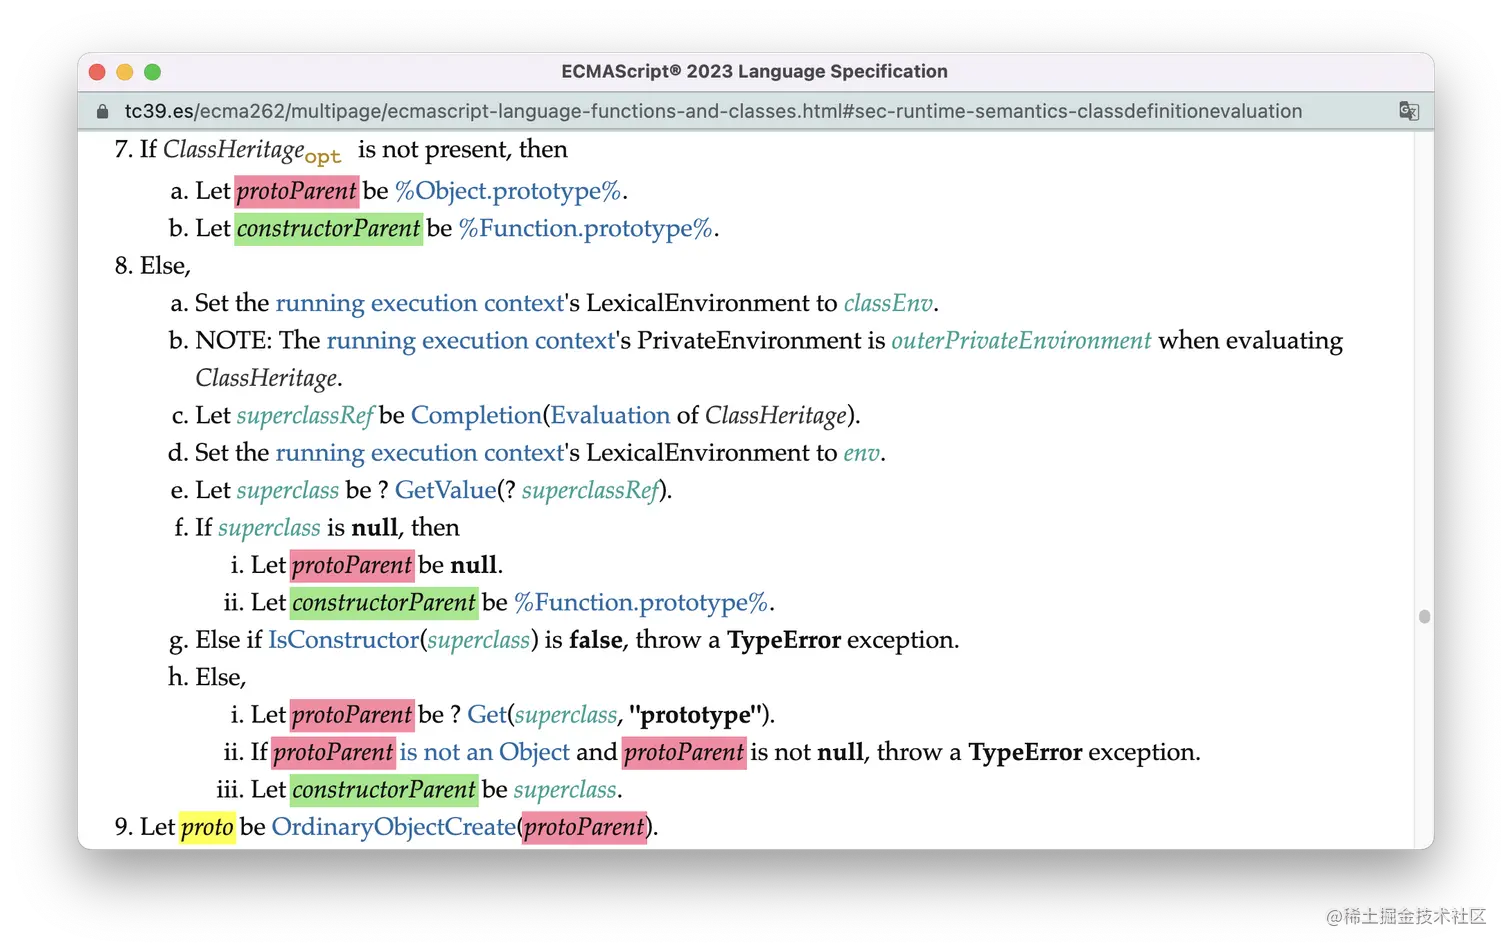This screenshot has height=952, width=1512.
Task: Follow 'running execution context' link in step 8.b
Action: point(471,341)
